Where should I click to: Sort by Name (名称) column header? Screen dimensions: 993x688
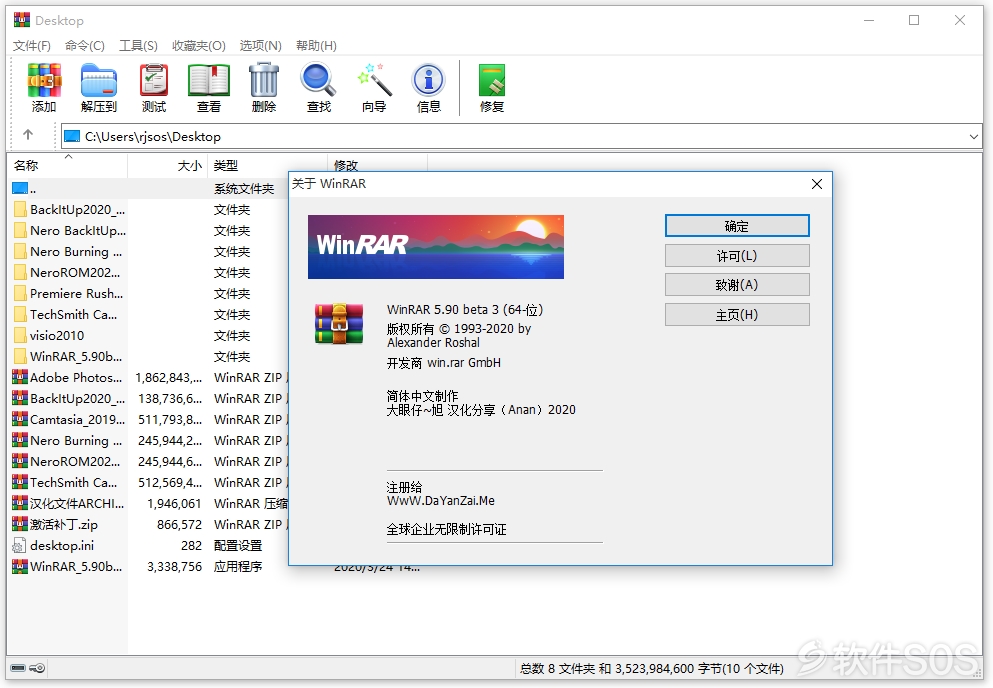(x=67, y=165)
